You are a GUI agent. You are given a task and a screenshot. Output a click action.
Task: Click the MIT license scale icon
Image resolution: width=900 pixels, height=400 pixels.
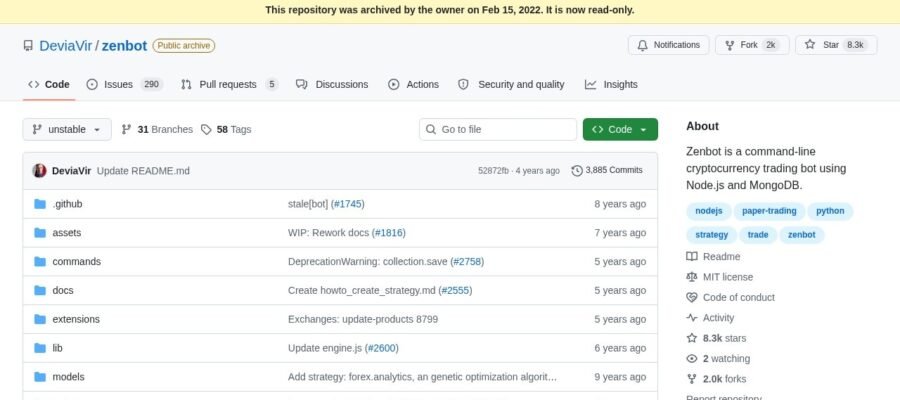pyautogui.click(x=692, y=277)
